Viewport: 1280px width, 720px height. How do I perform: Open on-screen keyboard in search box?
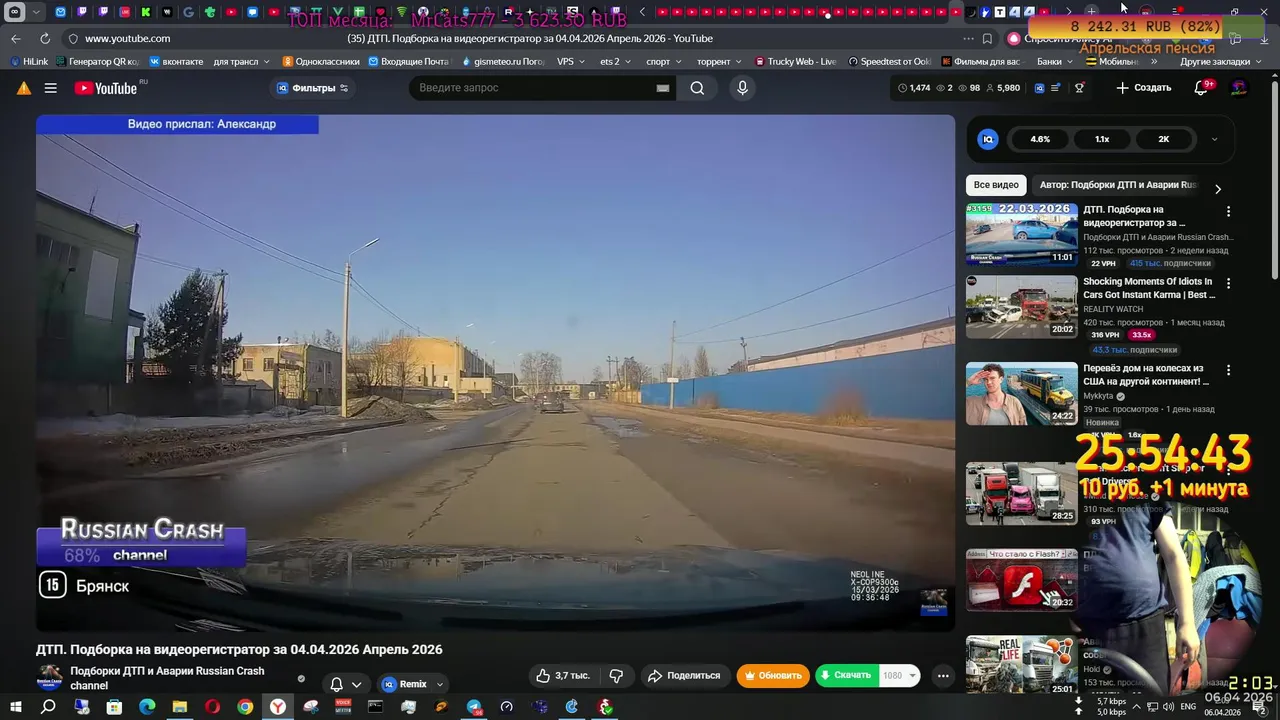coord(662,88)
